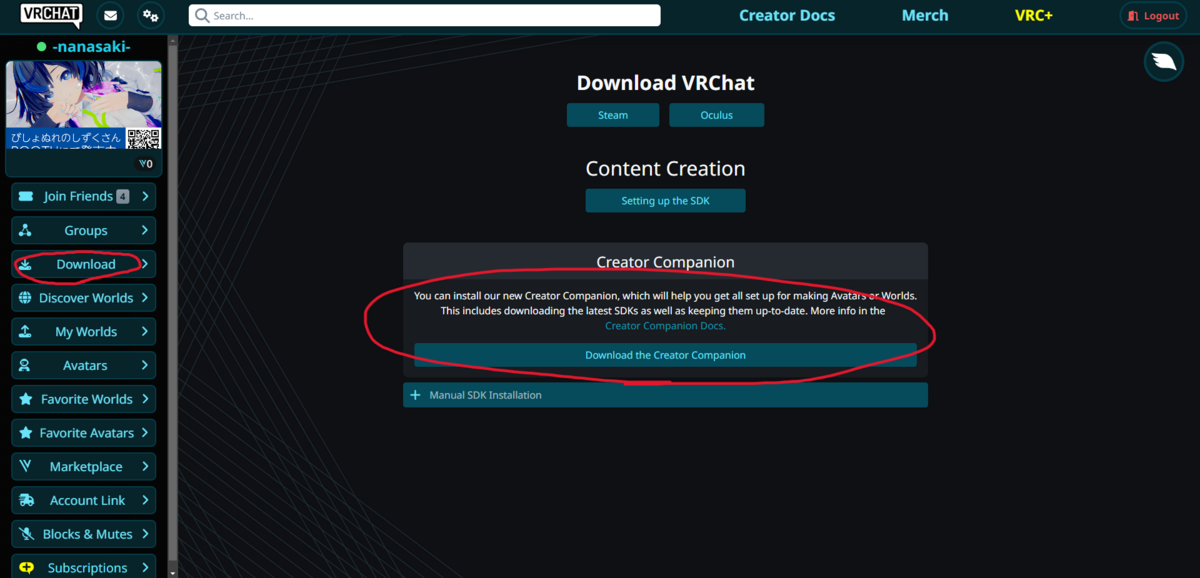Viewport: 1200px width, 578px height.
Task: Open the settings gears icon
Action: point(151,16)
